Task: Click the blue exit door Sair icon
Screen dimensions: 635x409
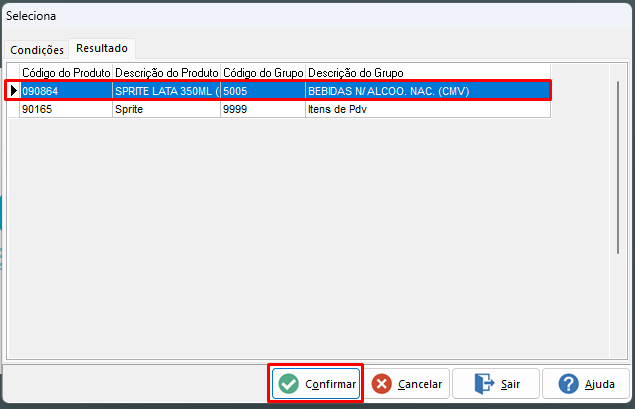Action: (484, 383)
